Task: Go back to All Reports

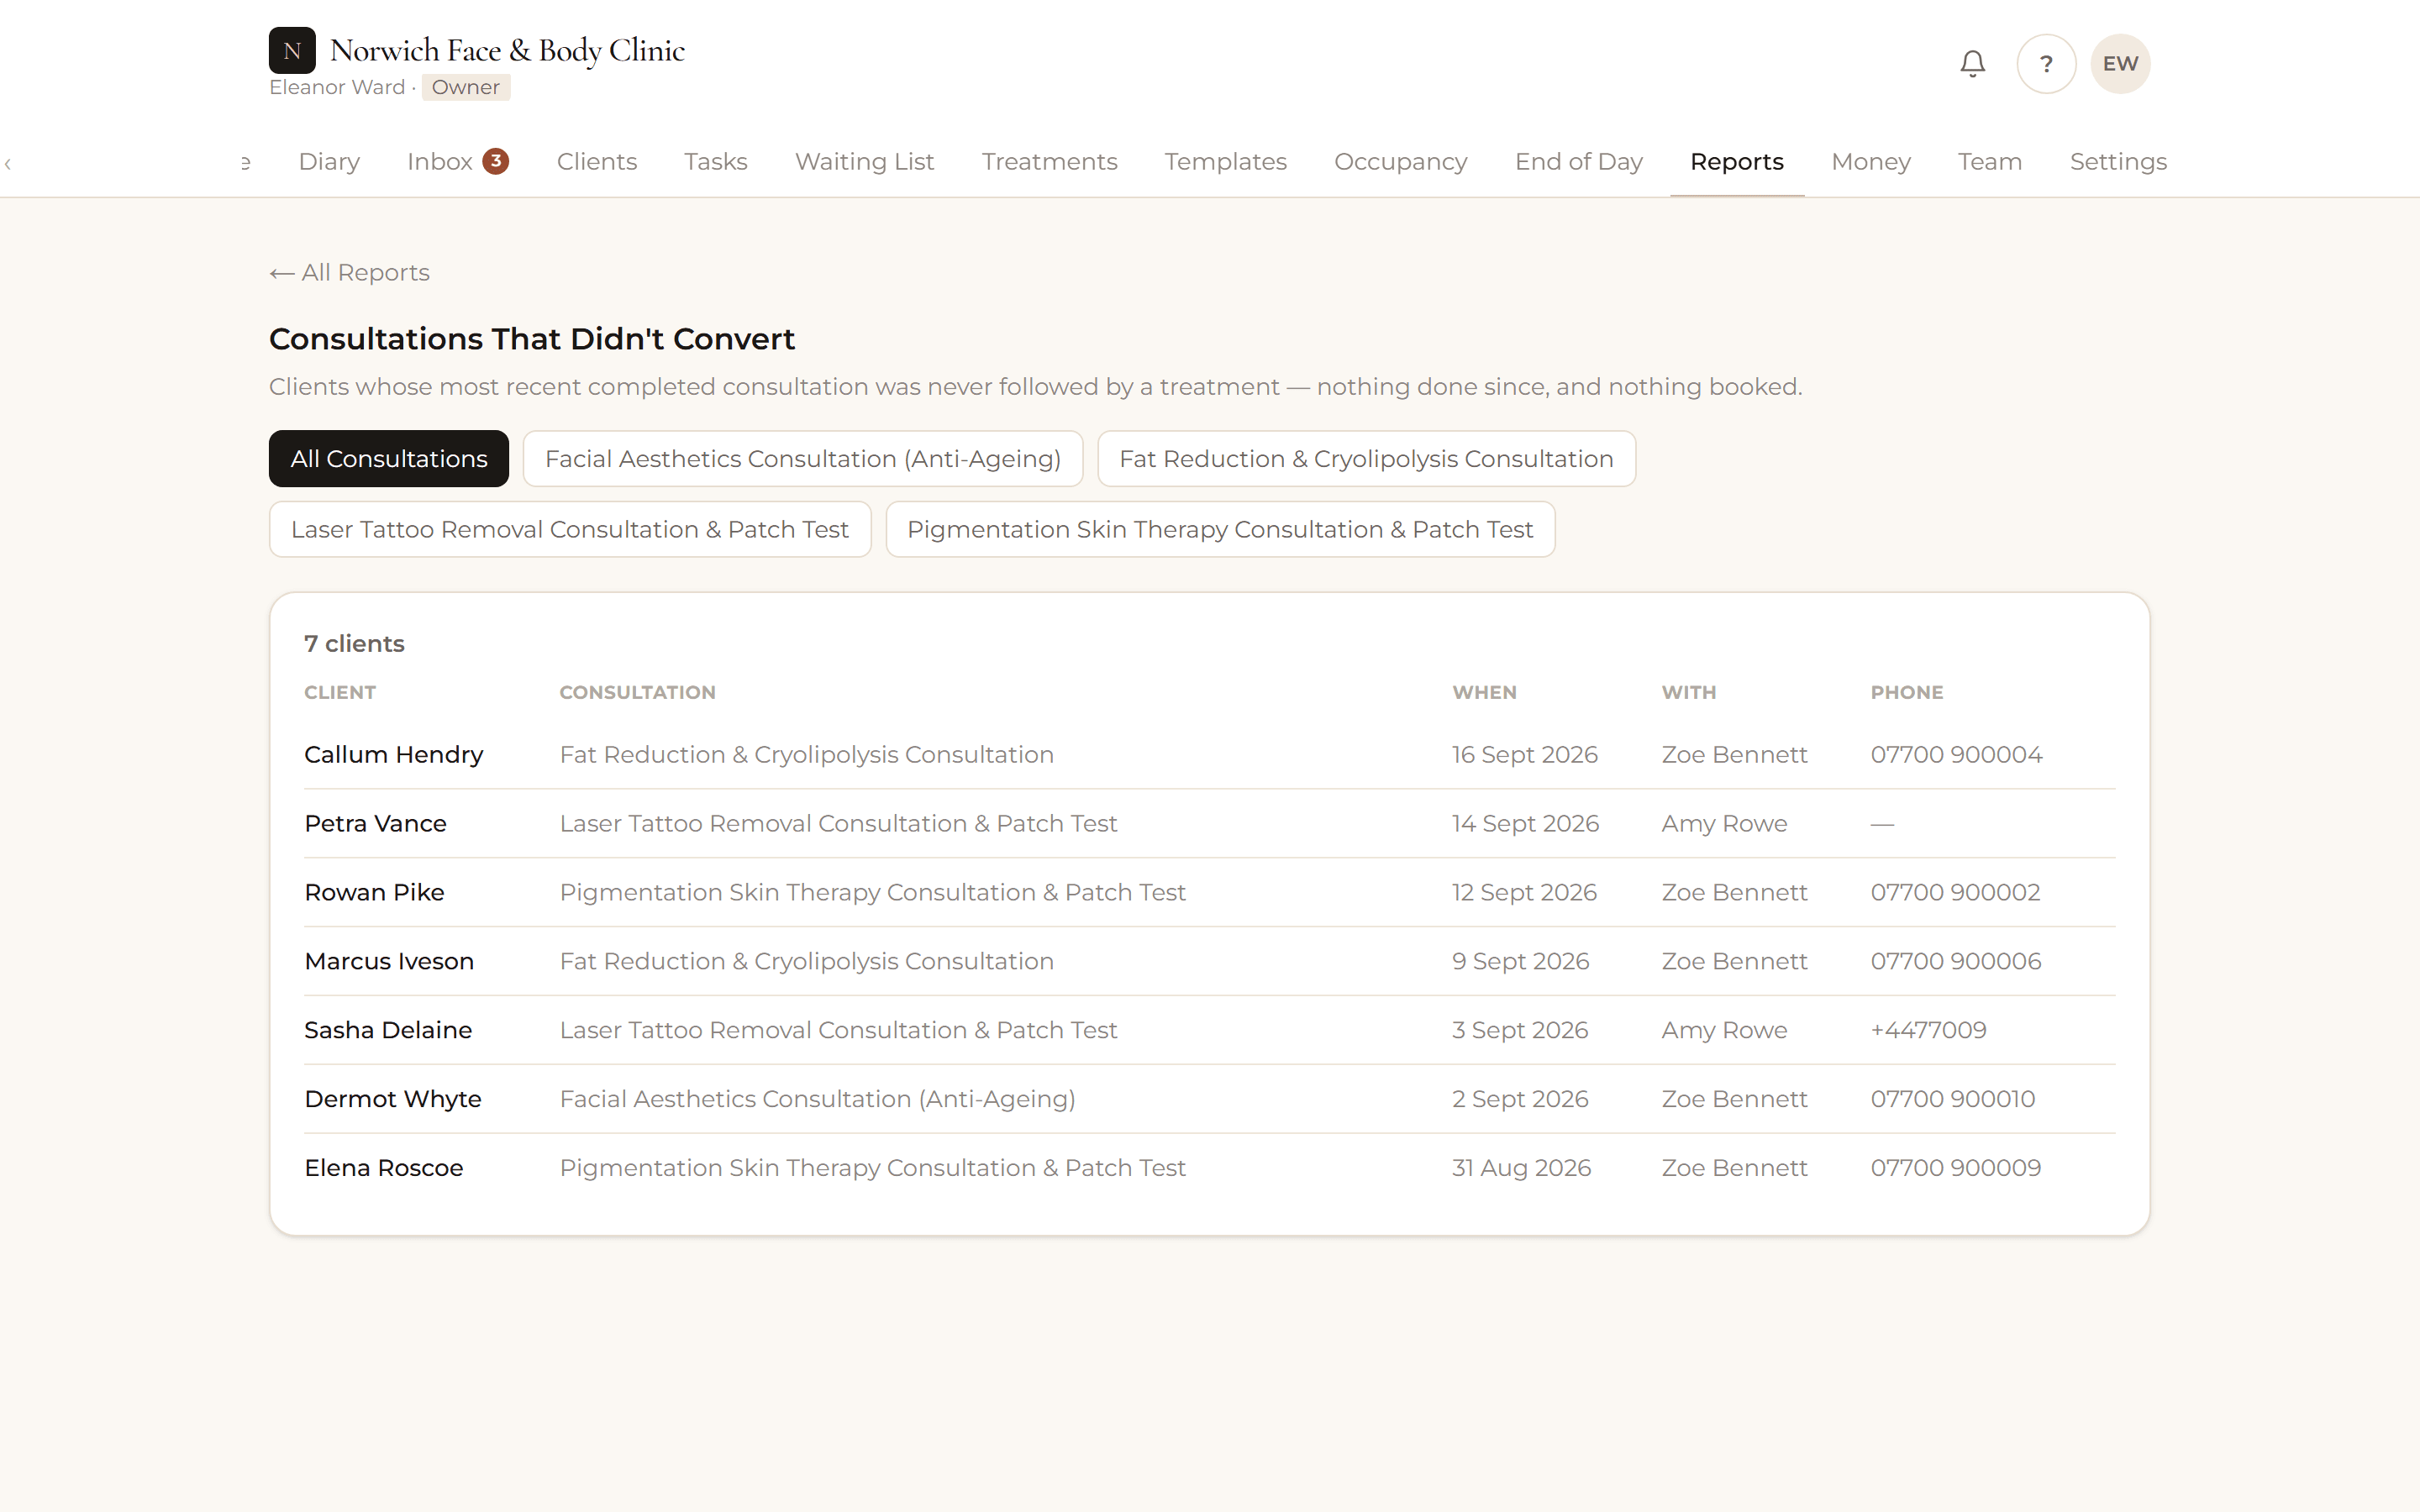Action: [x=349, y=273]
